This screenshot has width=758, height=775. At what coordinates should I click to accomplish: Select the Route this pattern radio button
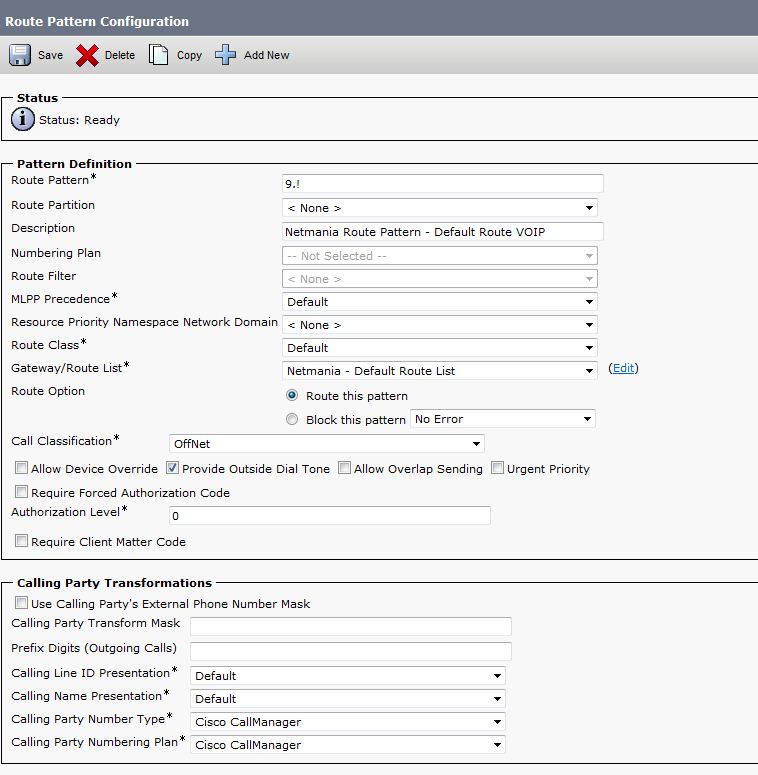point(292,395)
